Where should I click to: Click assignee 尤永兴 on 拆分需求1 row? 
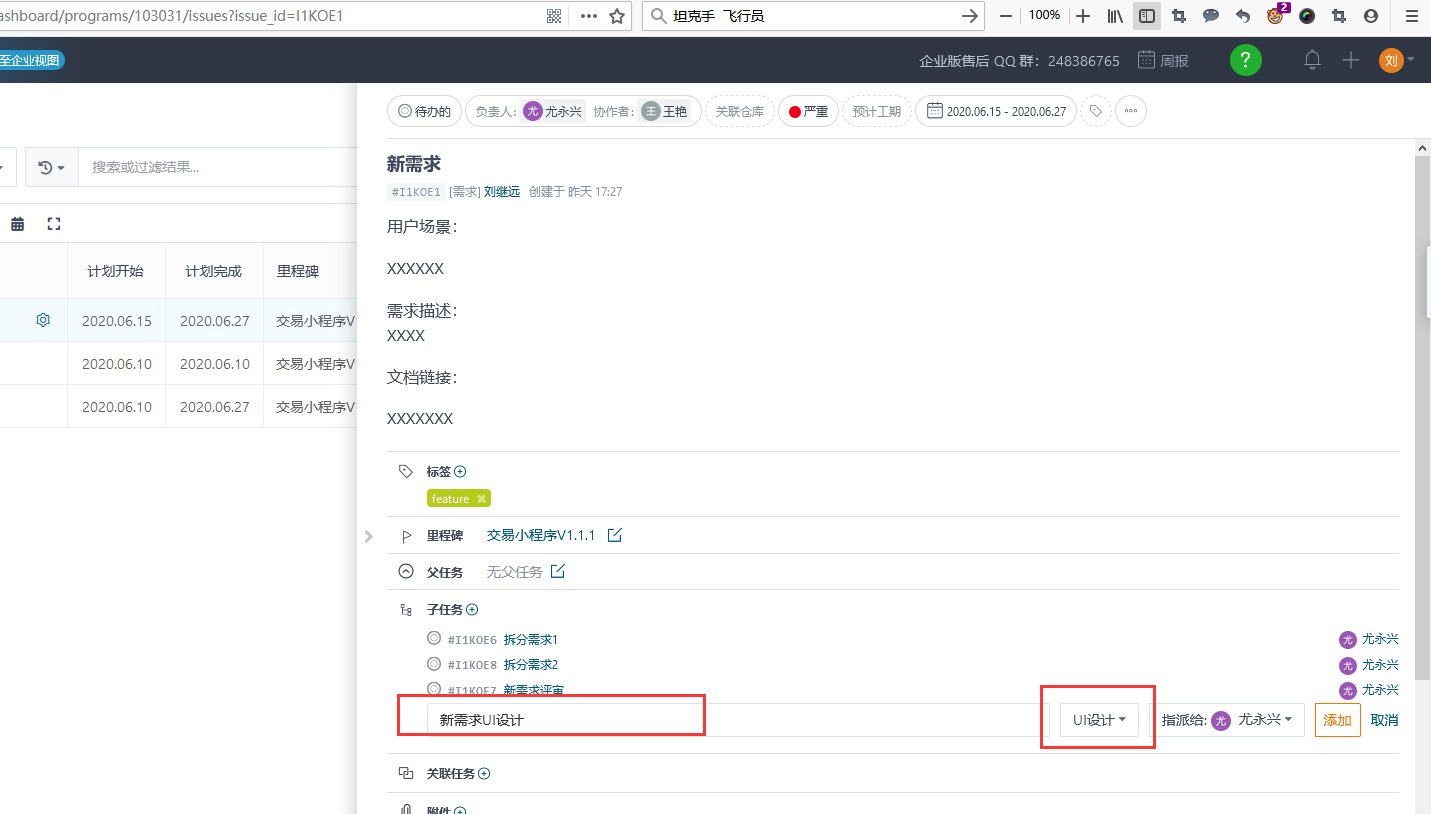(x=1369, y=639)
